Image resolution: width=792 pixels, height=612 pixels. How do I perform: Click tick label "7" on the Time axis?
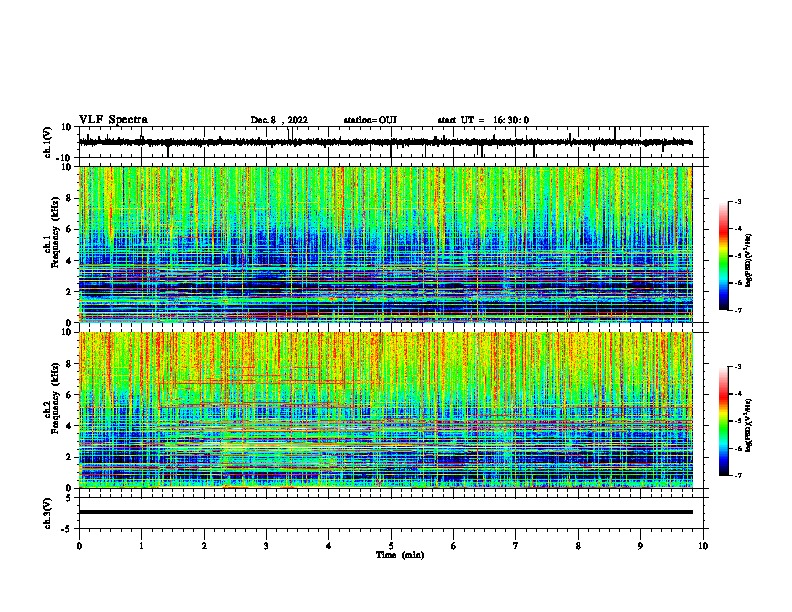click(x=516, y=546)
